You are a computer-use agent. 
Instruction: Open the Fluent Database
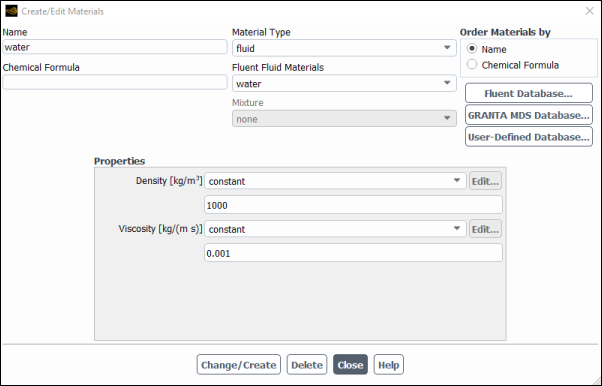click(529, 93)
